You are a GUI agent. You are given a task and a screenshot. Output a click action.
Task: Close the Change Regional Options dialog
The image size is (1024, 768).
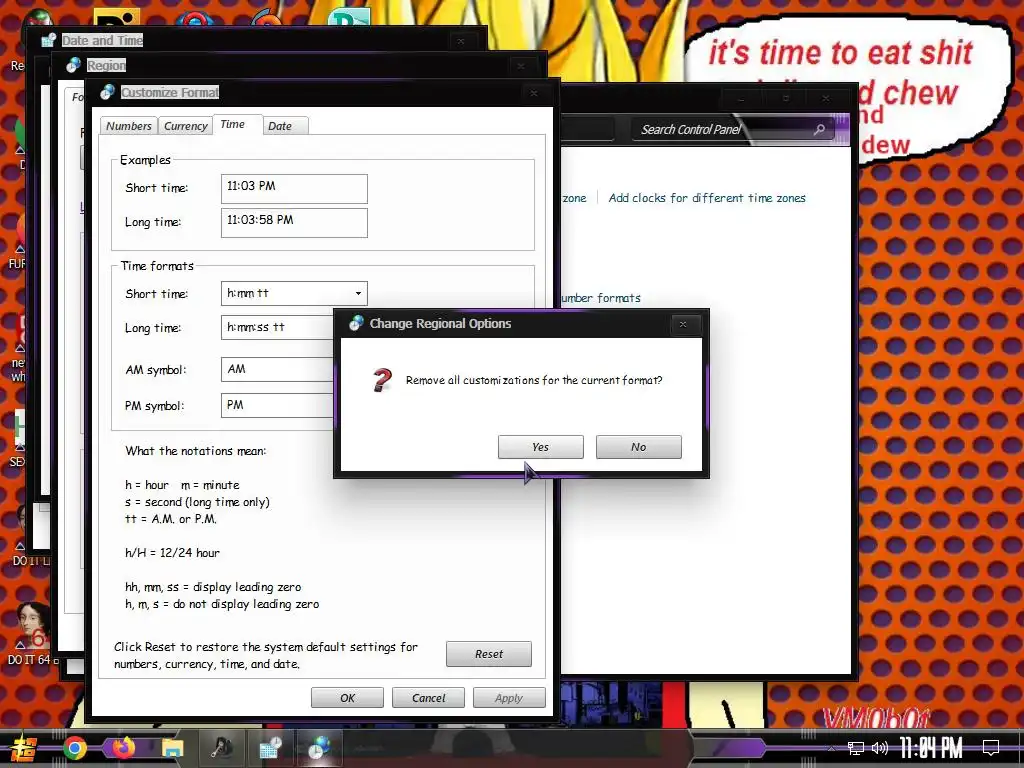point(682,324)
